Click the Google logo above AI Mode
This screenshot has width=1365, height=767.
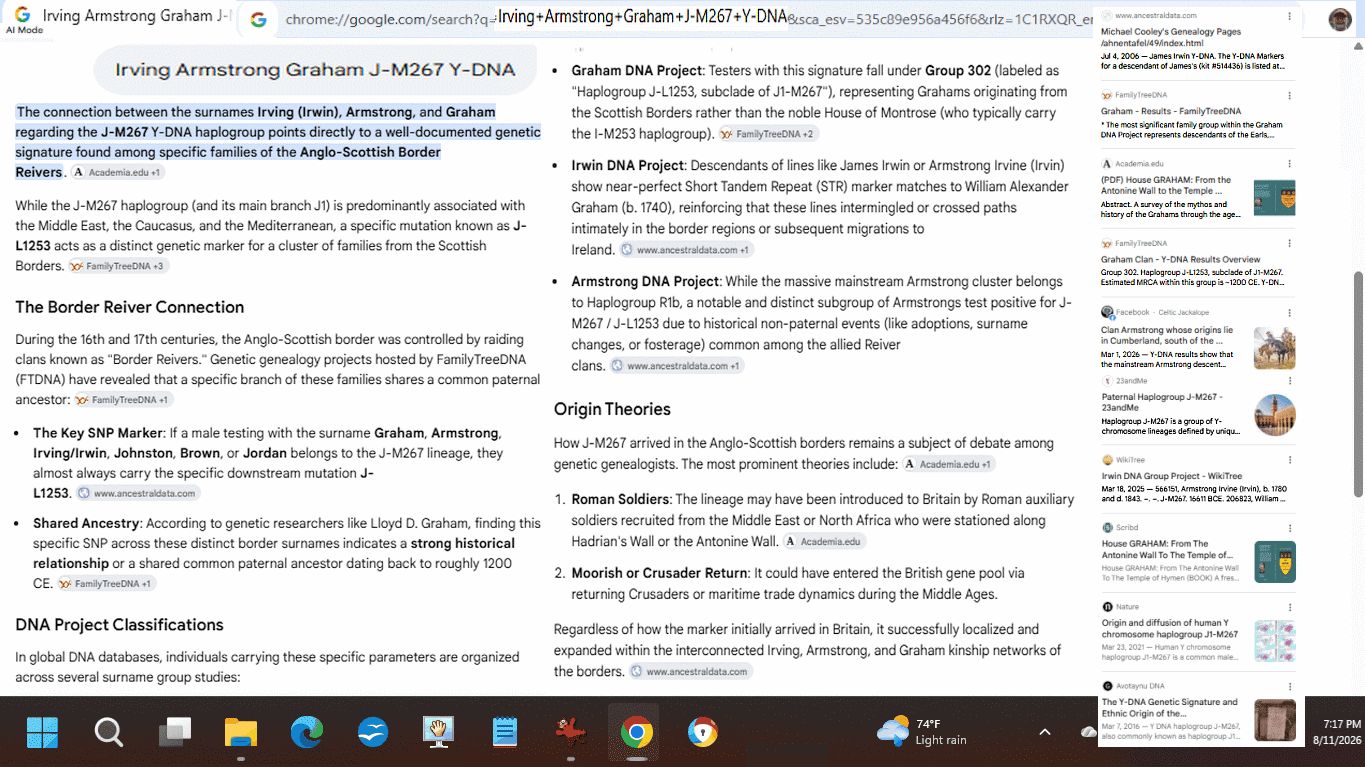[22, 15]
